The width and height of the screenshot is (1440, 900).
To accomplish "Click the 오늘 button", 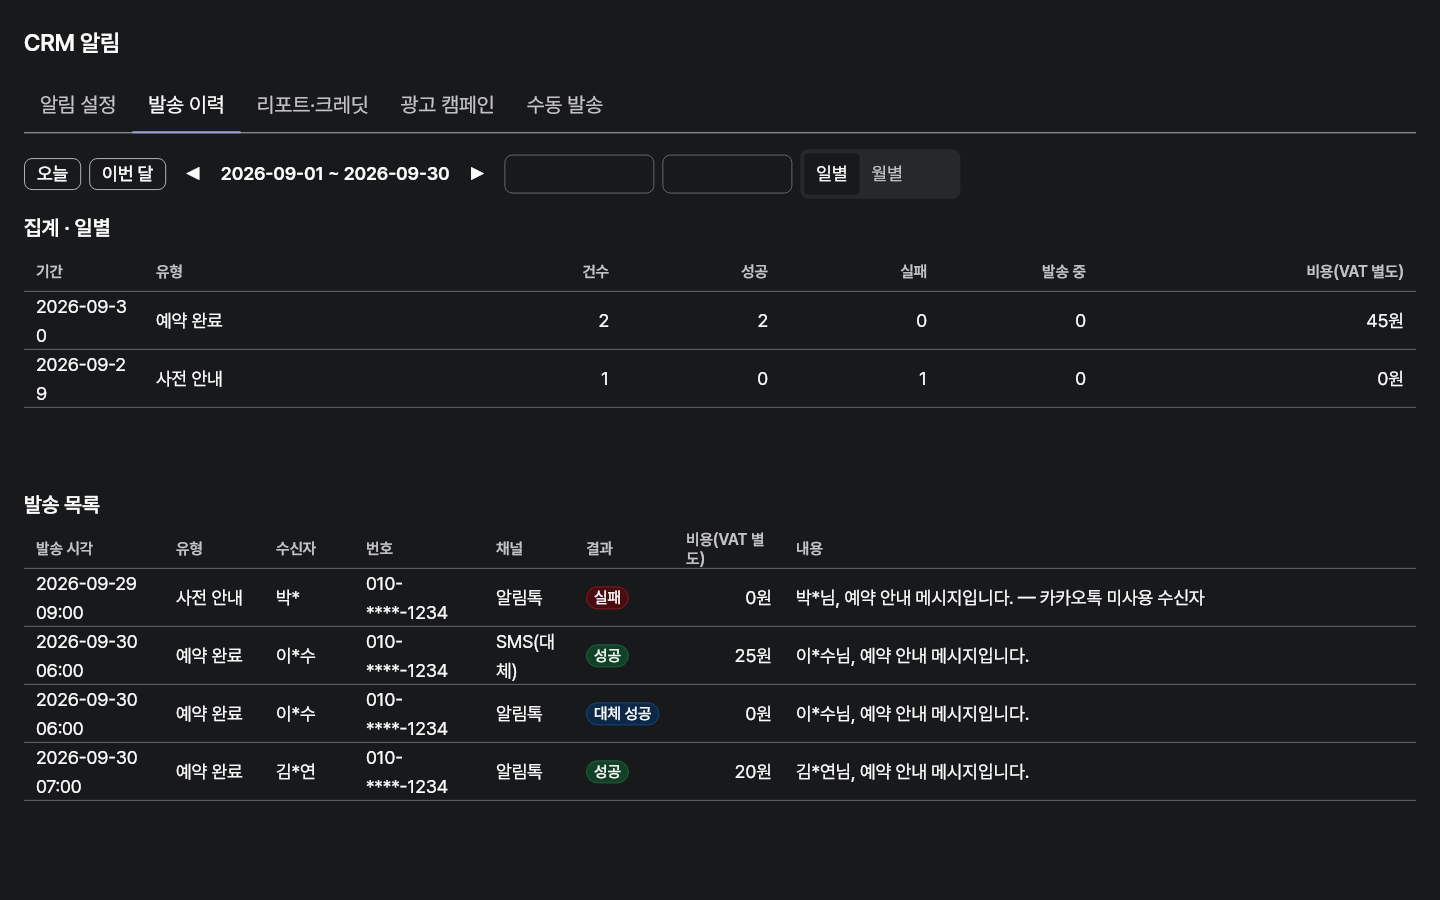I will coord(52,174).
